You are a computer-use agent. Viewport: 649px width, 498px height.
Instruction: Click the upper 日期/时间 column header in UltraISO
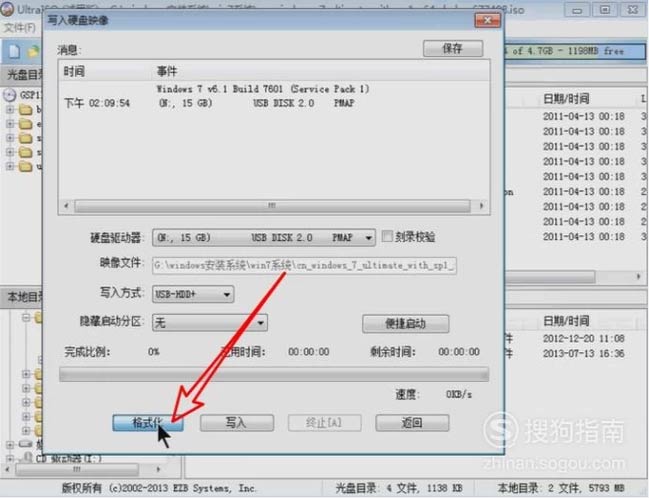(x=566, y=99)
